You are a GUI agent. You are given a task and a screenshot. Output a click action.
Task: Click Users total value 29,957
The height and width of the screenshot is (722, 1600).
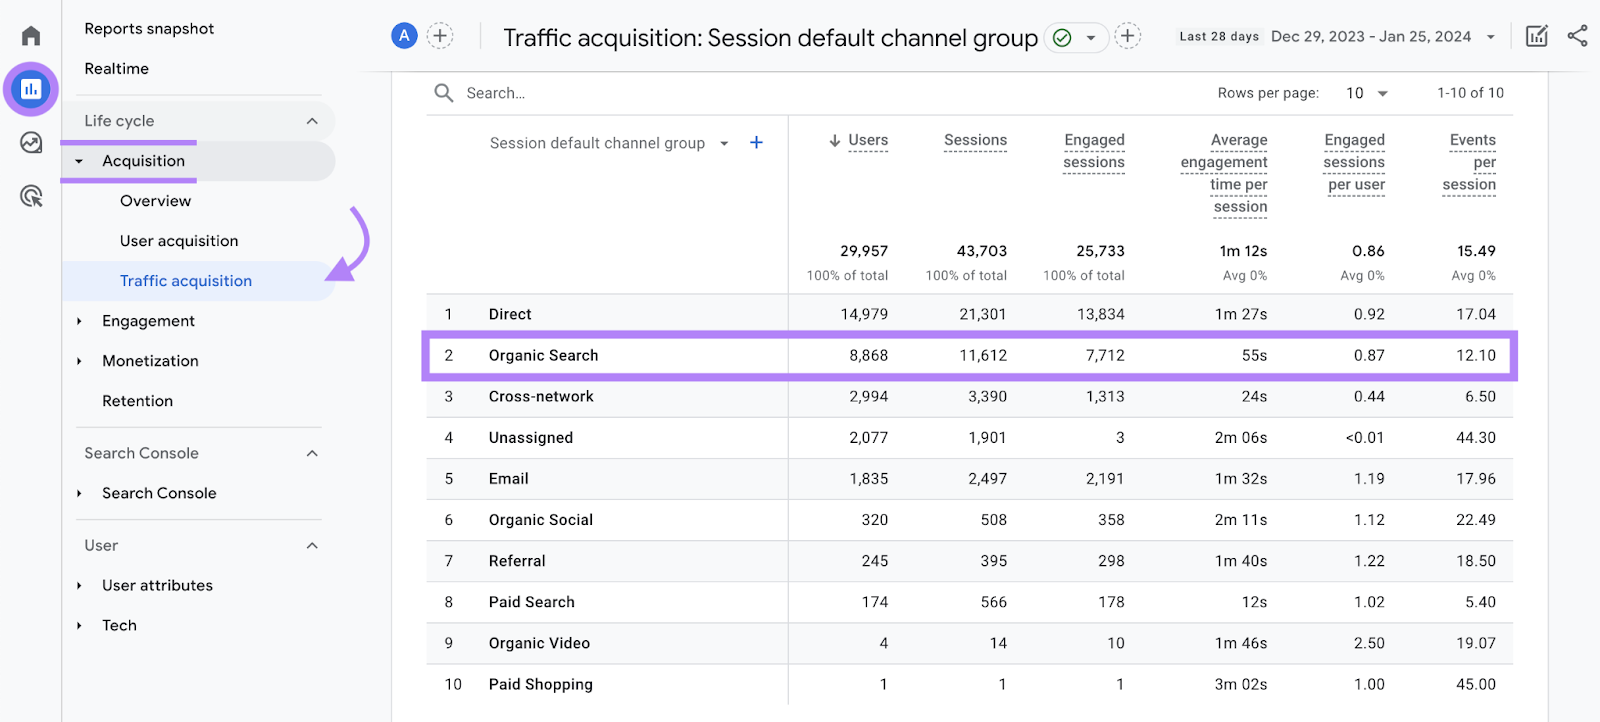coord(864,251)
